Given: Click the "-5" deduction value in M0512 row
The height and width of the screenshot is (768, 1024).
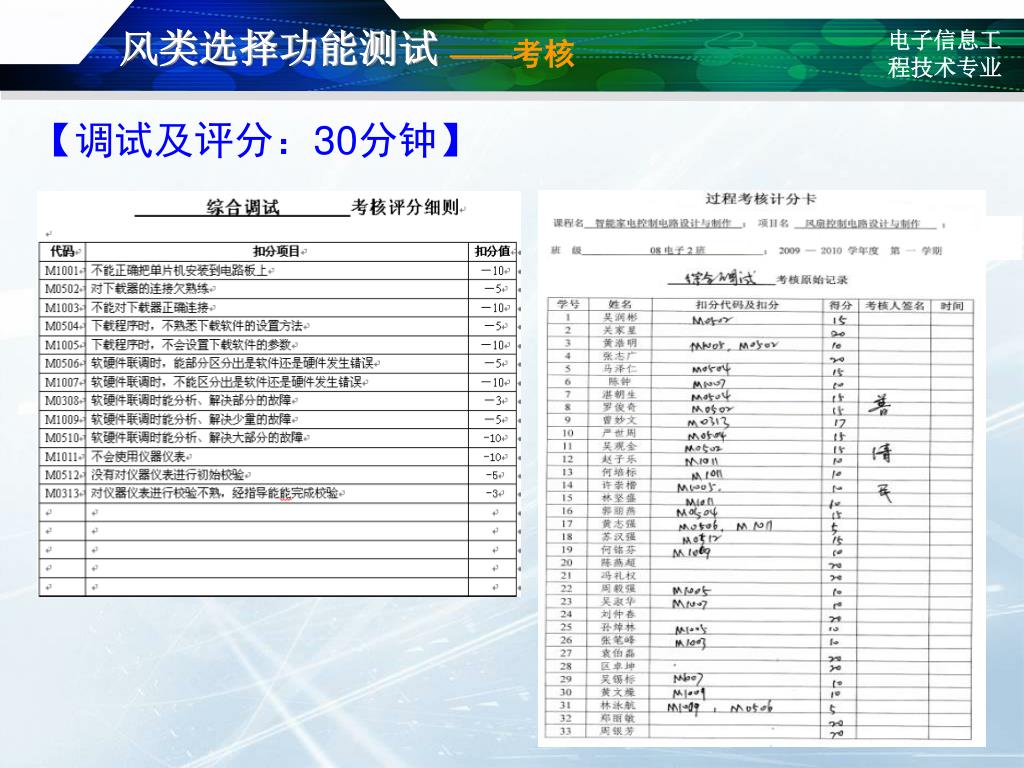Looking at the screenshot, I should [x=494, y=475].
